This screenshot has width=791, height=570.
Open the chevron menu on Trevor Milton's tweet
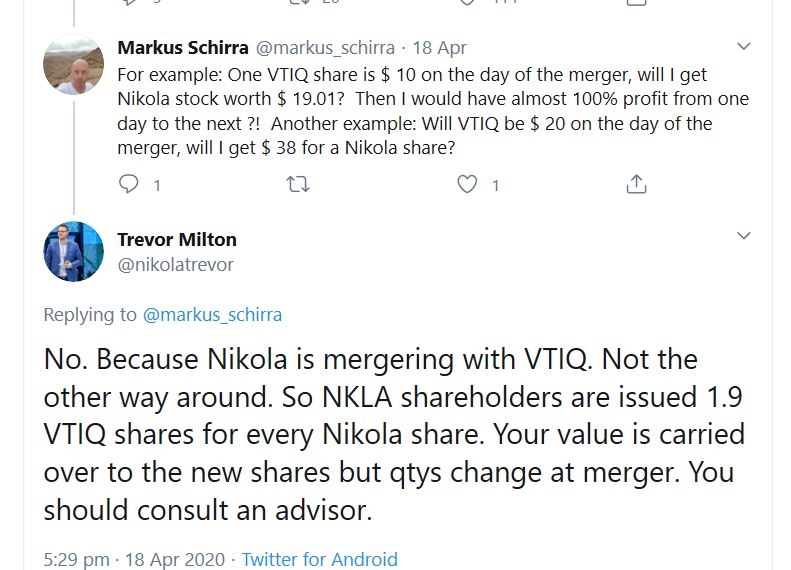point(743,236)
